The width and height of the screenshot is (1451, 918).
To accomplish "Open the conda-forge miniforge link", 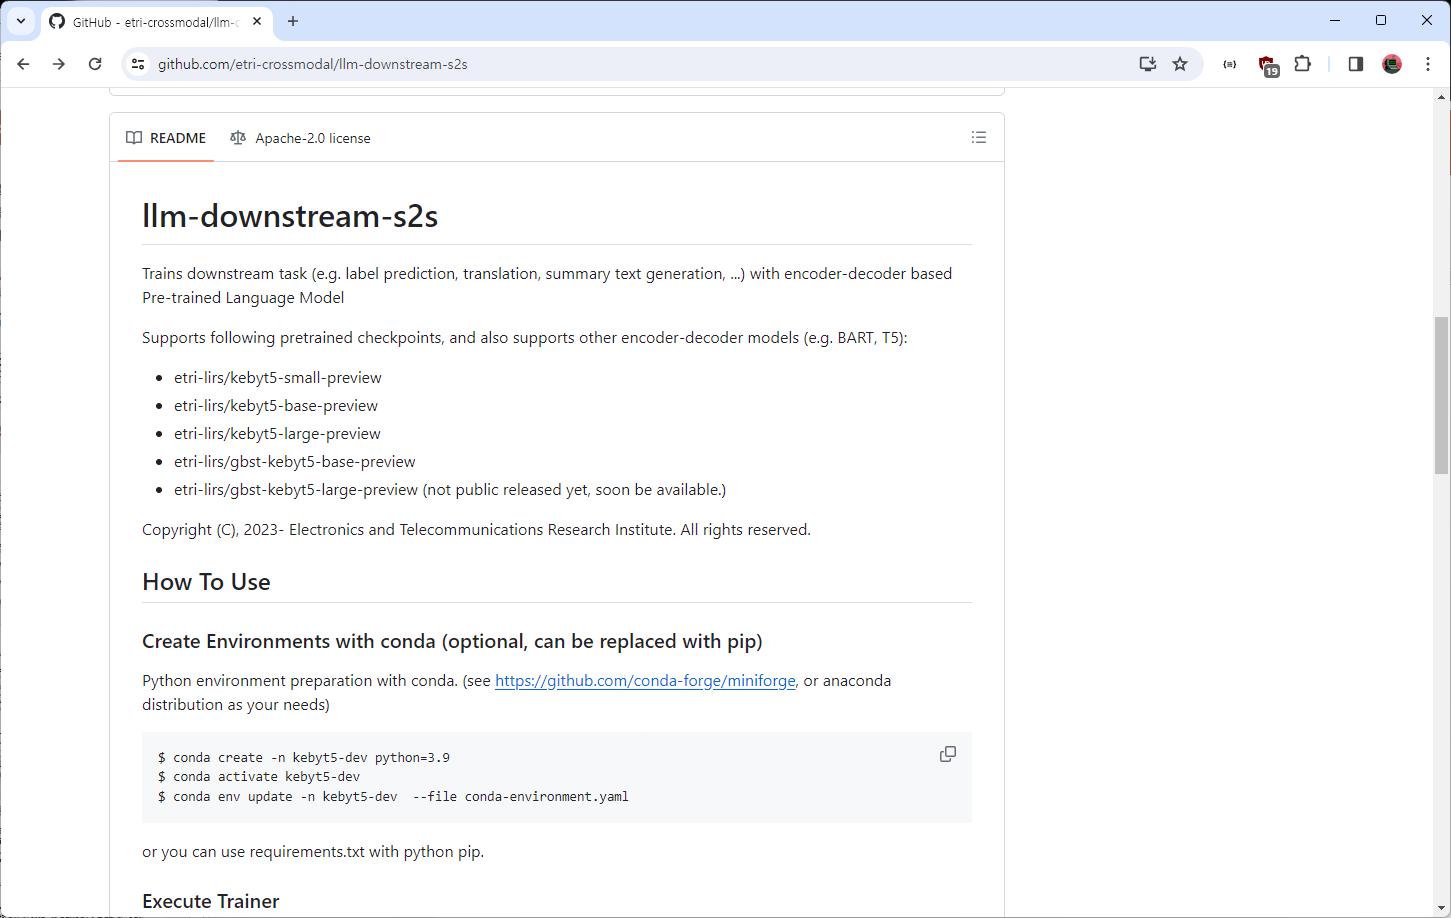I will point(645,681).
